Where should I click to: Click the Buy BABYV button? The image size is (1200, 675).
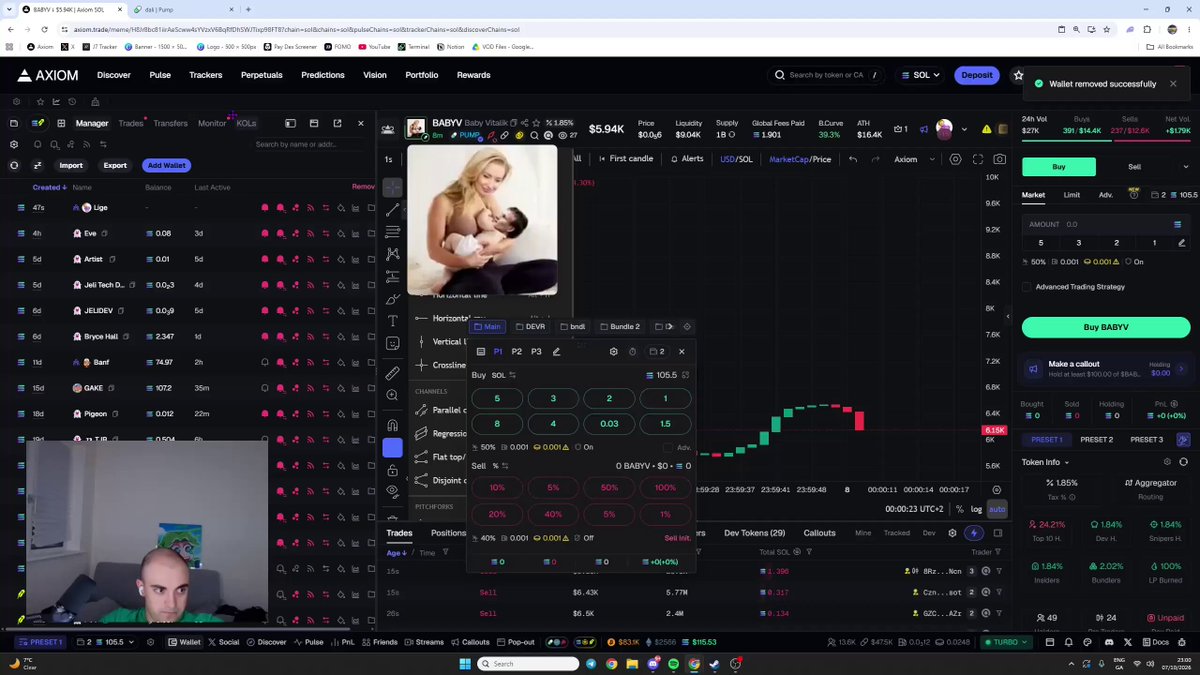1106,327
